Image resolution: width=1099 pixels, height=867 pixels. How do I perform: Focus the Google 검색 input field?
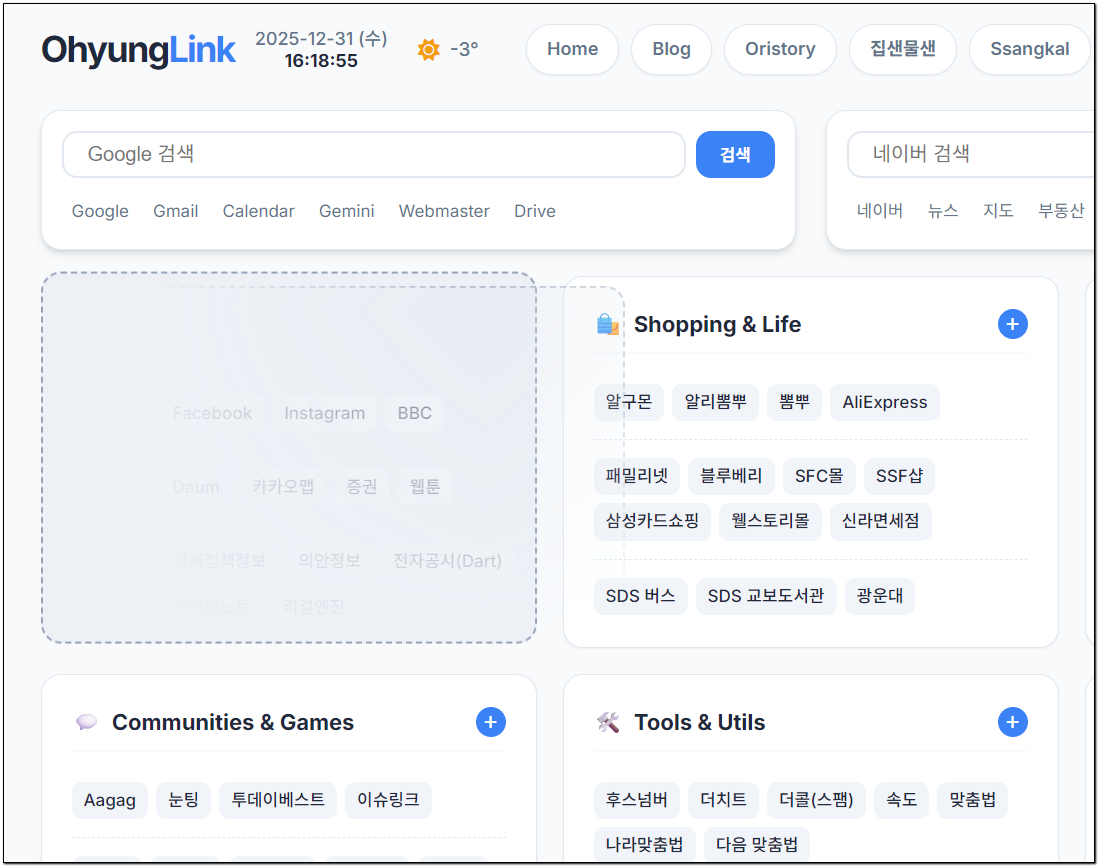coord(373,154)
